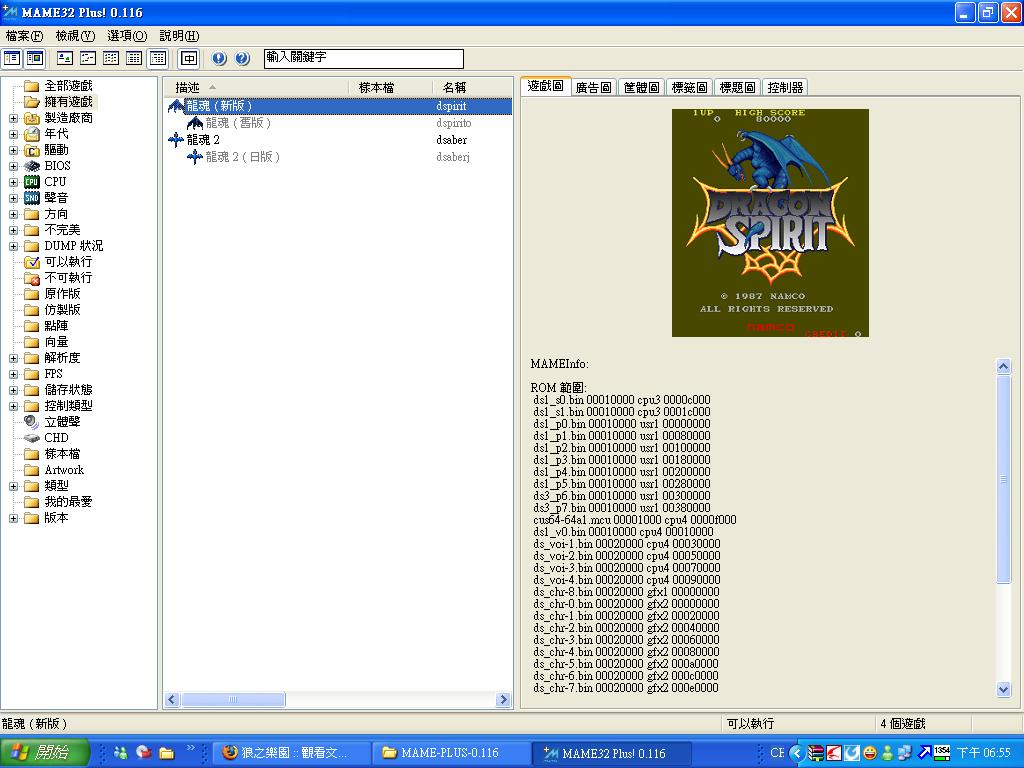Switch to small icons view
Screen dimensions: 1024x768
[88, 59]
